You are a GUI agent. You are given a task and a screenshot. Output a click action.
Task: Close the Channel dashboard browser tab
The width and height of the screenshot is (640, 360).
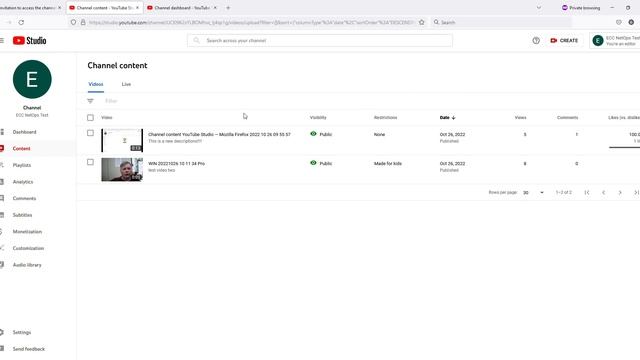215,8
